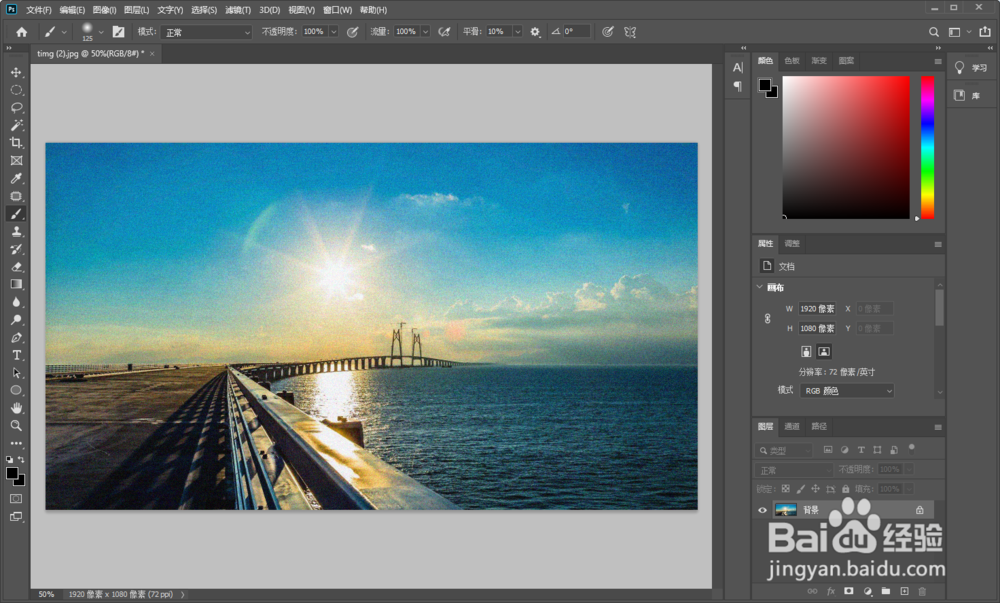Select the Hand tool
Image resolution: width=1000 pixels, height=603 pixels.
click(16, 408)
